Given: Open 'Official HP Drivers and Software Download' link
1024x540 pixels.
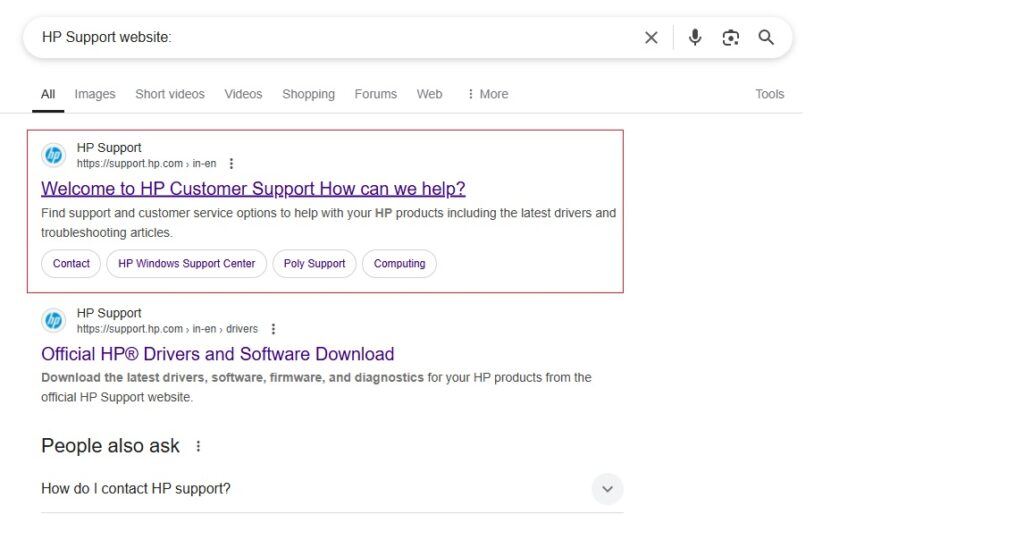Looking at the screenshot, I should (217, 354).
